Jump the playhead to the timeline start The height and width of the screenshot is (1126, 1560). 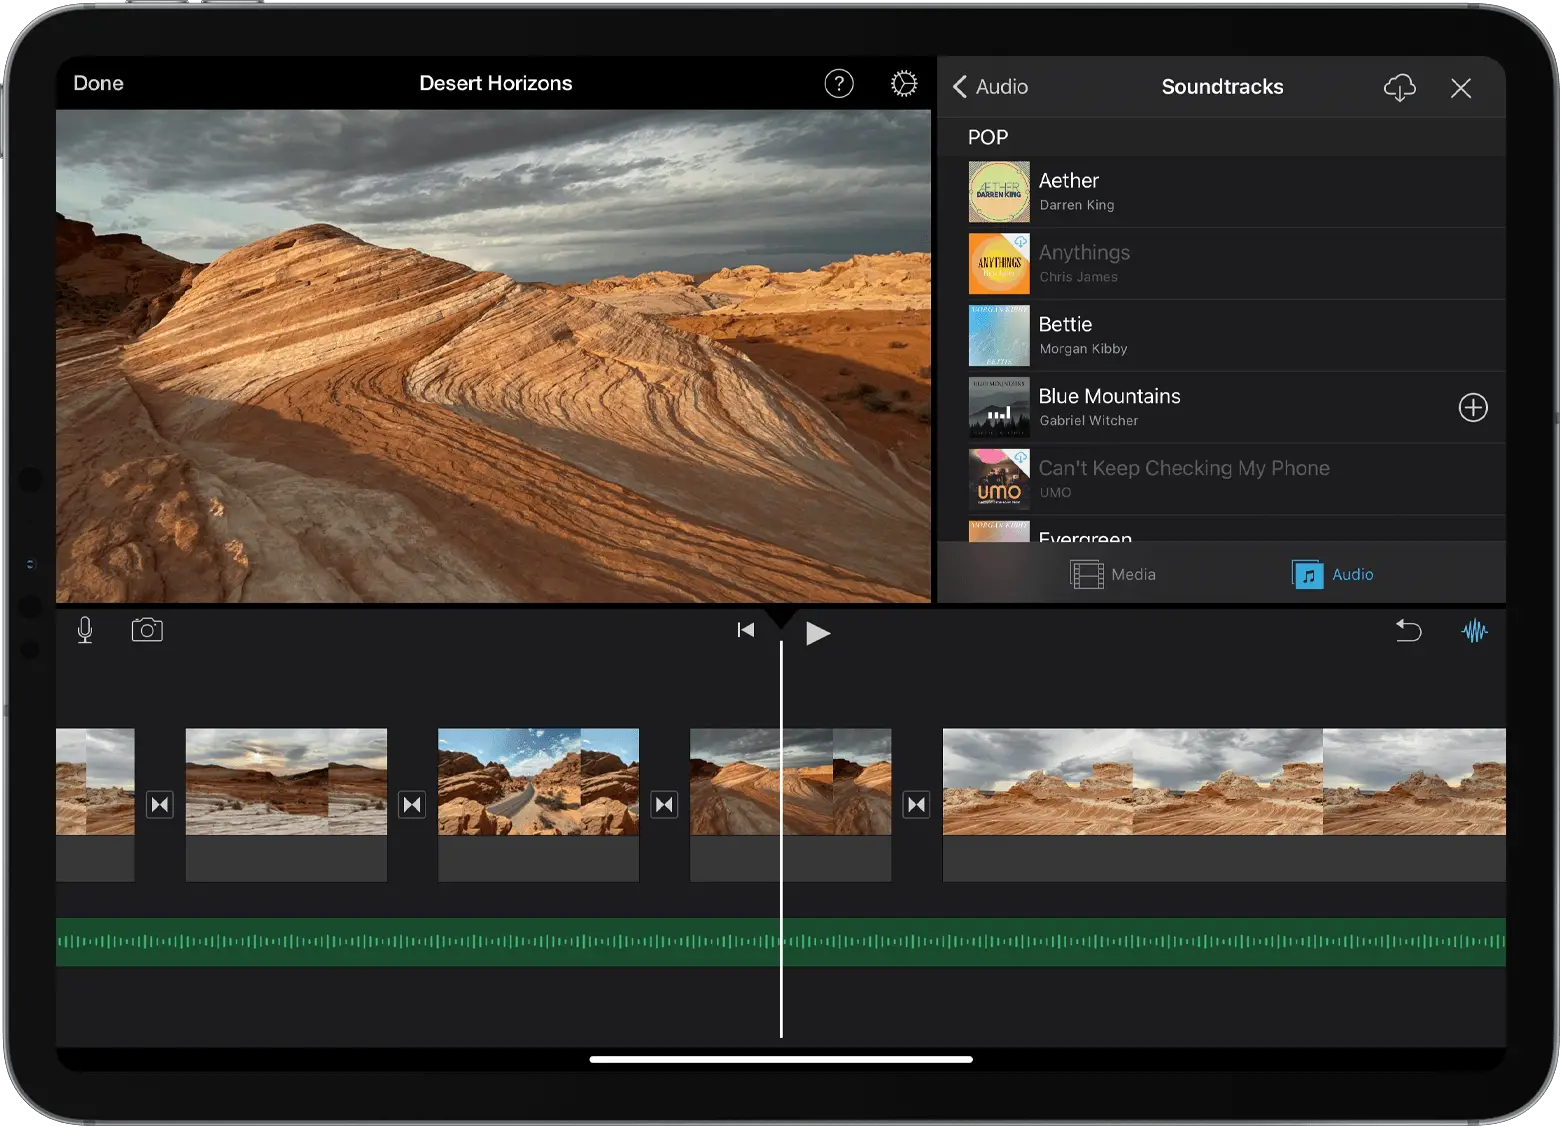pos(745,629)
